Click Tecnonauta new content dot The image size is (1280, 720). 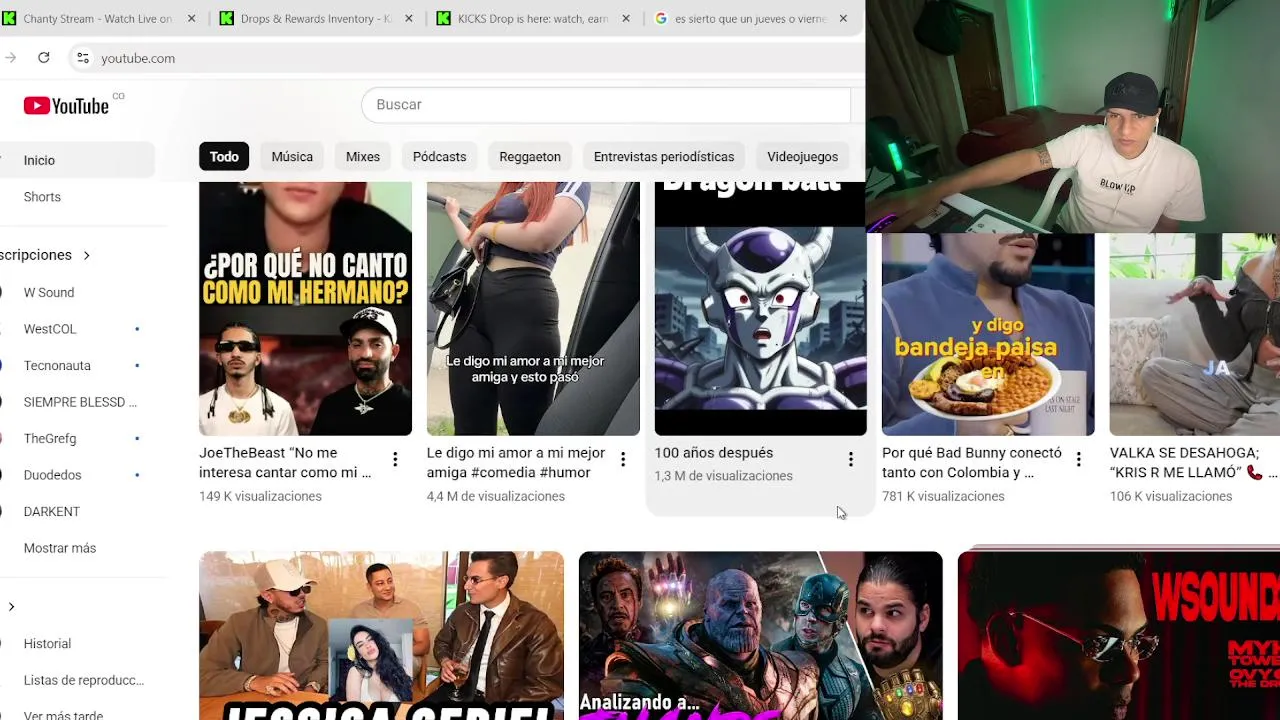[x=137, y=366]
